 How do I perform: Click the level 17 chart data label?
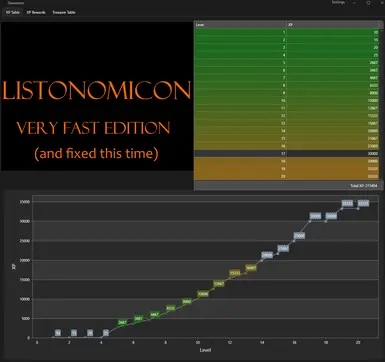click(315, 216)
